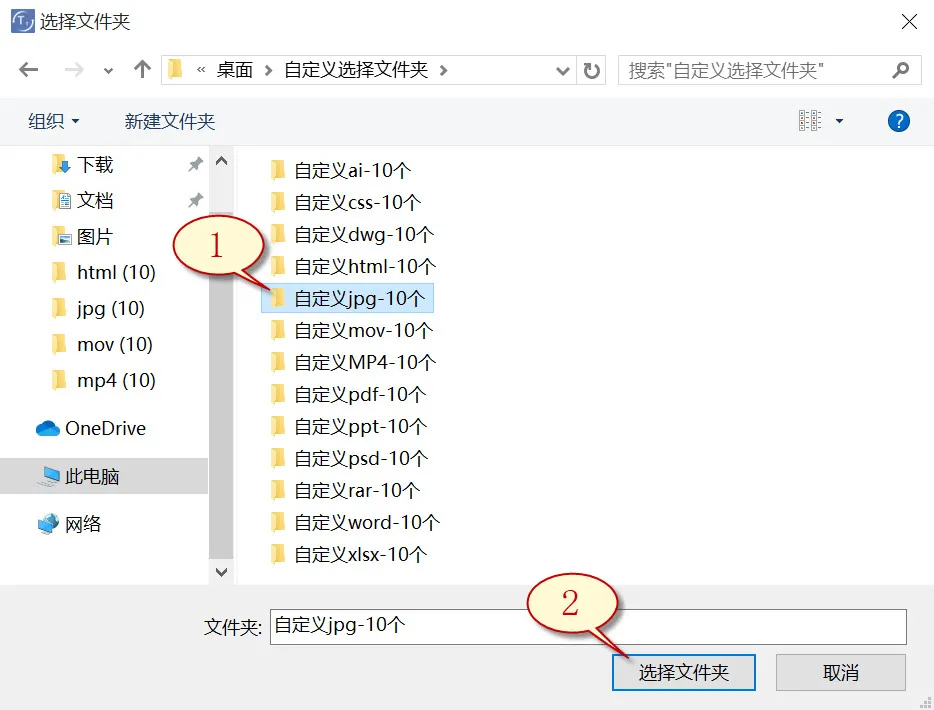Select 此电脑 in the navigation pane
This screenshot has width=934, height=710.
click(89, 476)
